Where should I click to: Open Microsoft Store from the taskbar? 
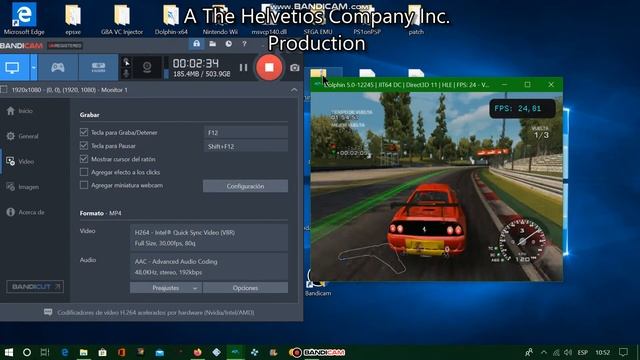(102, 352)
